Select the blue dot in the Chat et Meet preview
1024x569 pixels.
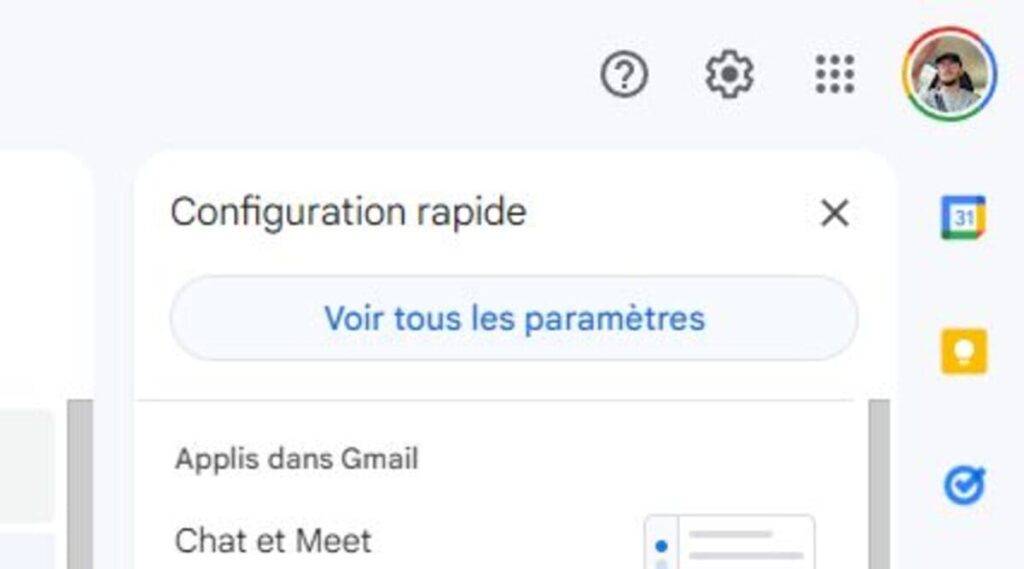click(x=660, y=546)
